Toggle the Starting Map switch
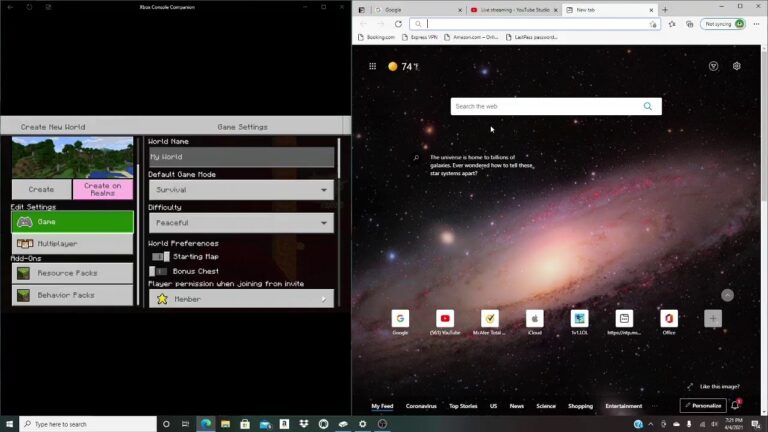768x432 pixels. coord(158,257)
